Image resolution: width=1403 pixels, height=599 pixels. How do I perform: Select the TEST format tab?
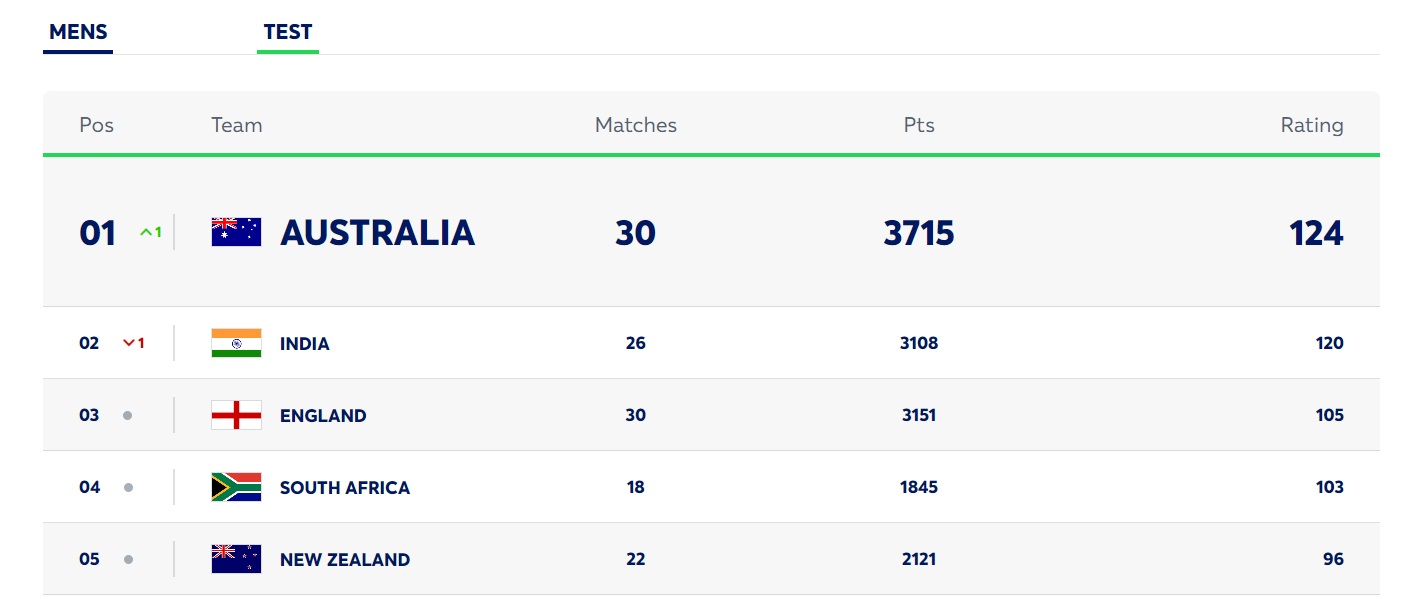[x=288, y=32]
